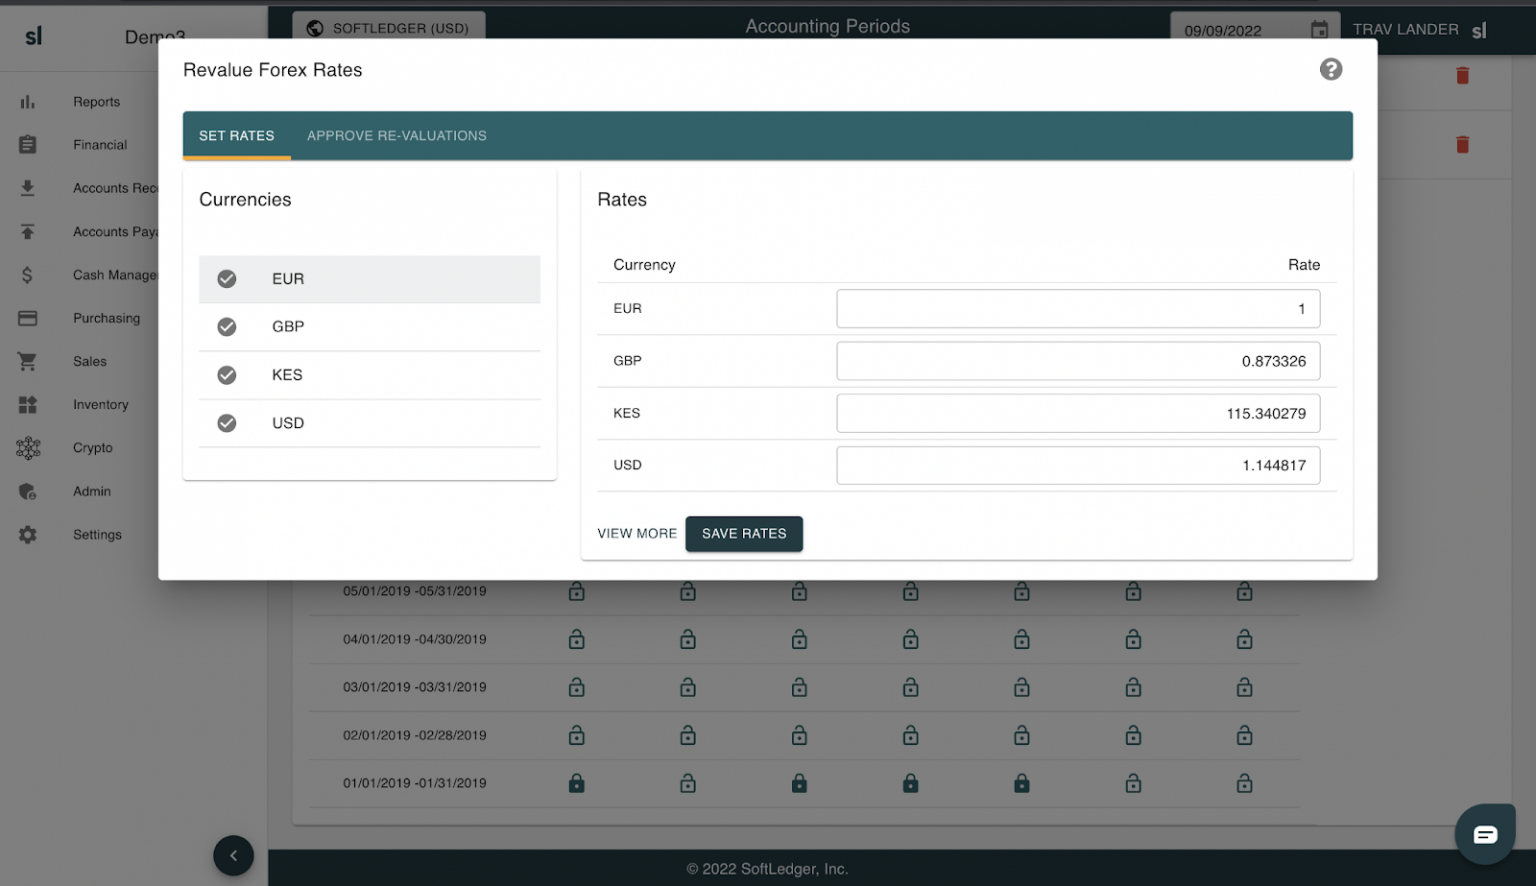
Task: Open the calendar date picker icon
Action: click(x=1319, y=30)
